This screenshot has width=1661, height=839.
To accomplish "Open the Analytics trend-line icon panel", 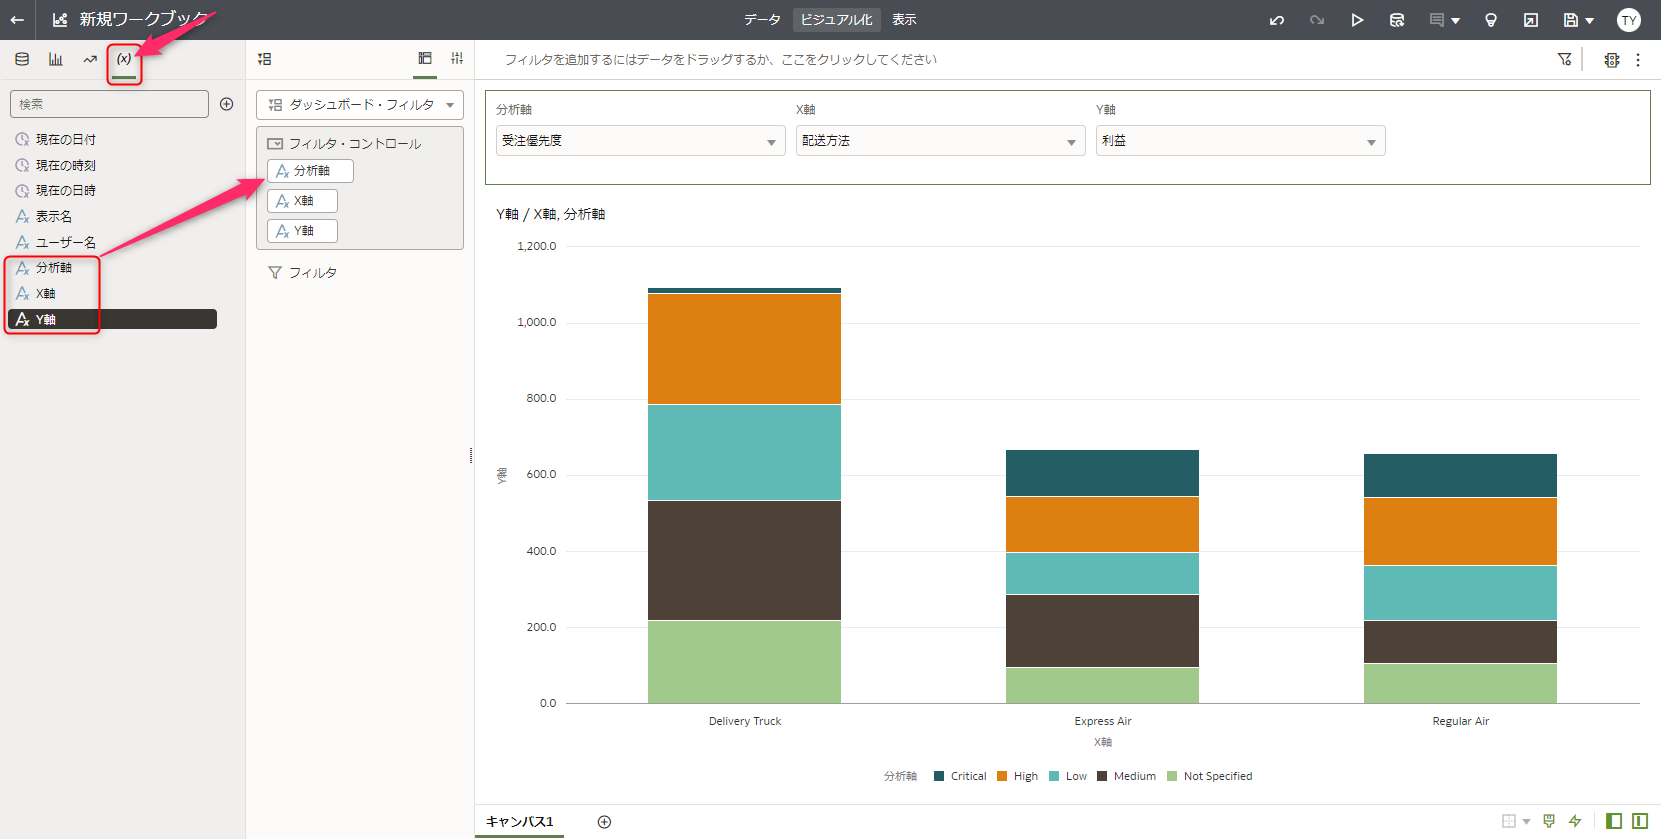I will click(90, 59).
